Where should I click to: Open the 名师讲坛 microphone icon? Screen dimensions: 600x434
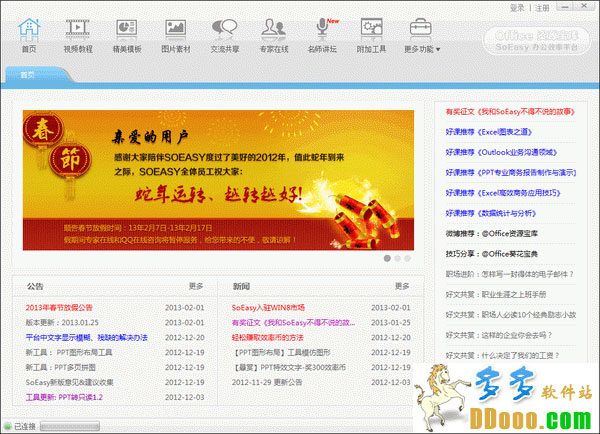[x=323, y=30]
